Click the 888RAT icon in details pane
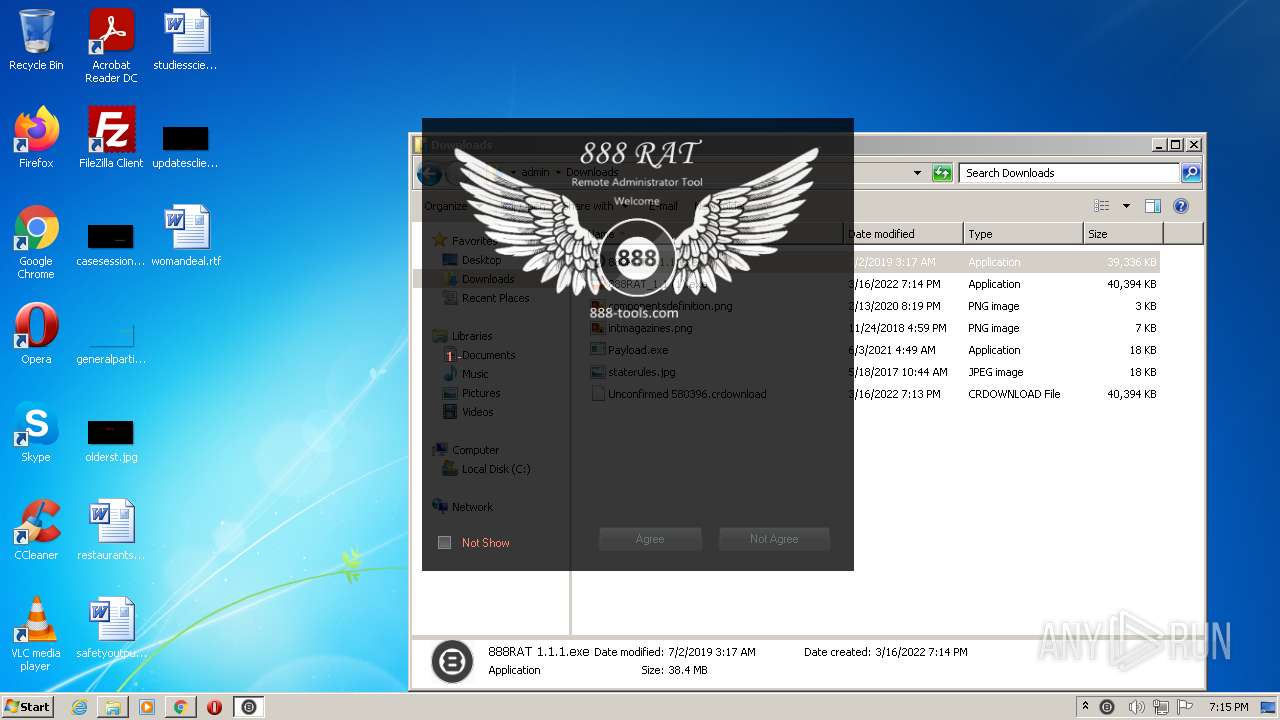The image size is (1280, 720). coord(452,661)
